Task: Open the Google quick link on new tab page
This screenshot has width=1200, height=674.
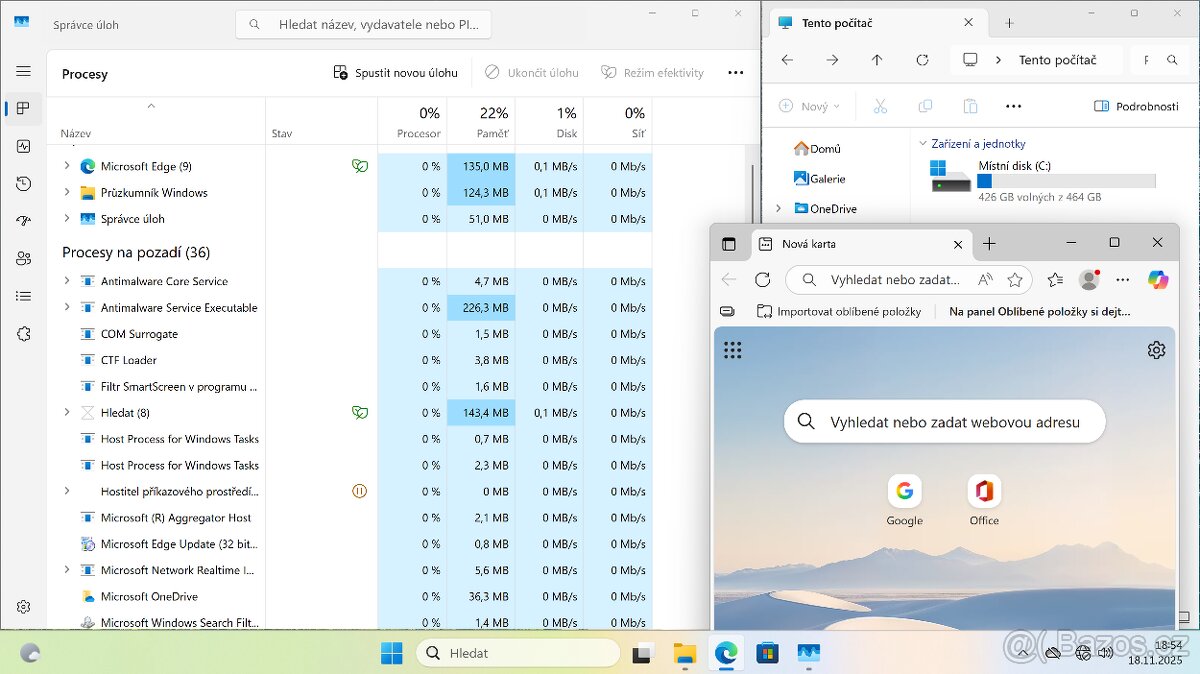Action: (x=904, y=491)
